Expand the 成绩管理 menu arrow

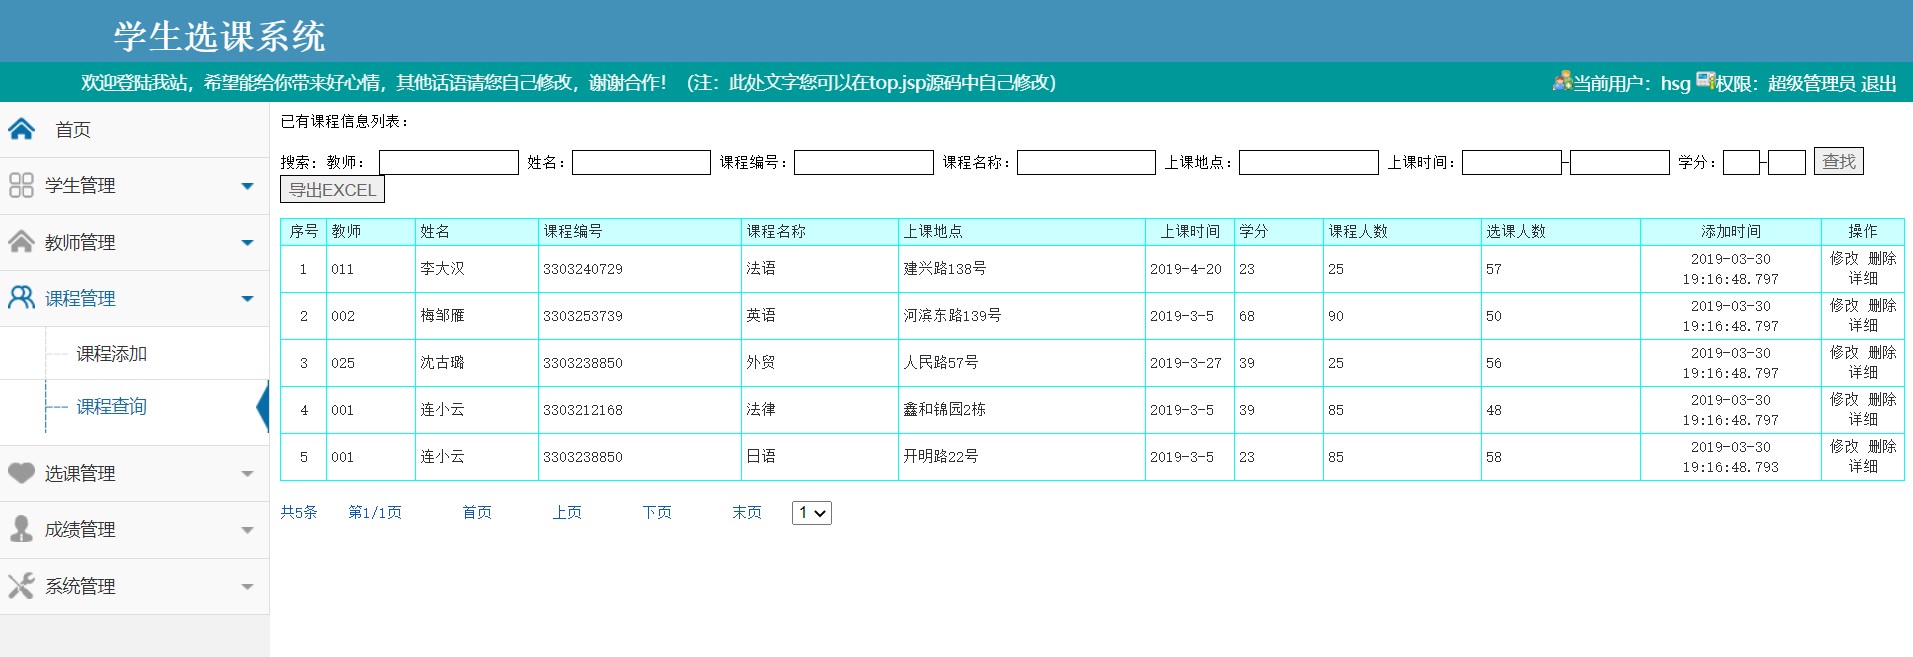click(247, 530)
